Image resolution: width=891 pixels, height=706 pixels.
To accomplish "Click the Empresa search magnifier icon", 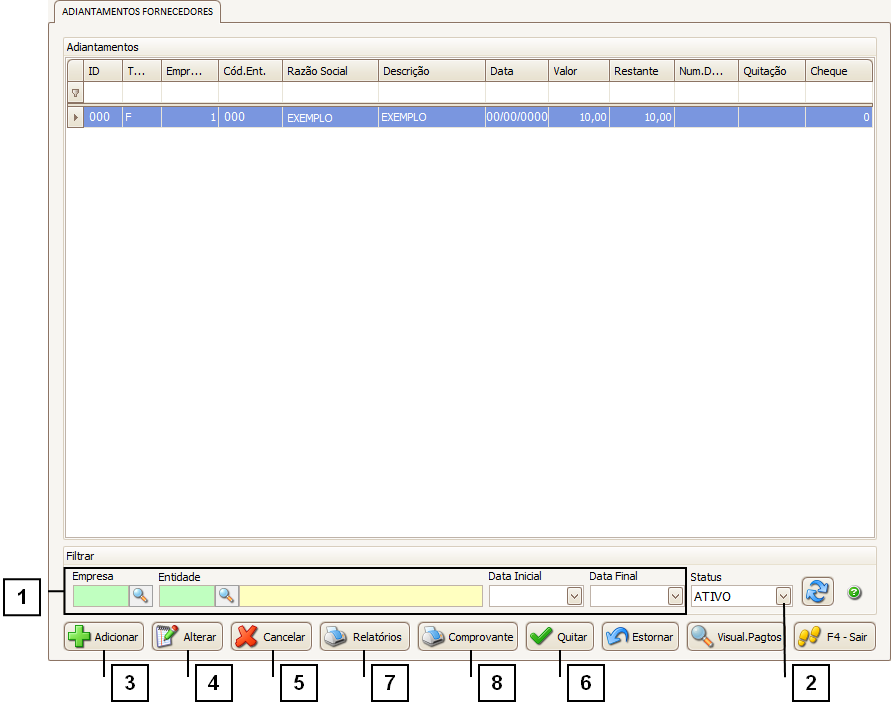I will pyautogui.click(x=141, y=596).
